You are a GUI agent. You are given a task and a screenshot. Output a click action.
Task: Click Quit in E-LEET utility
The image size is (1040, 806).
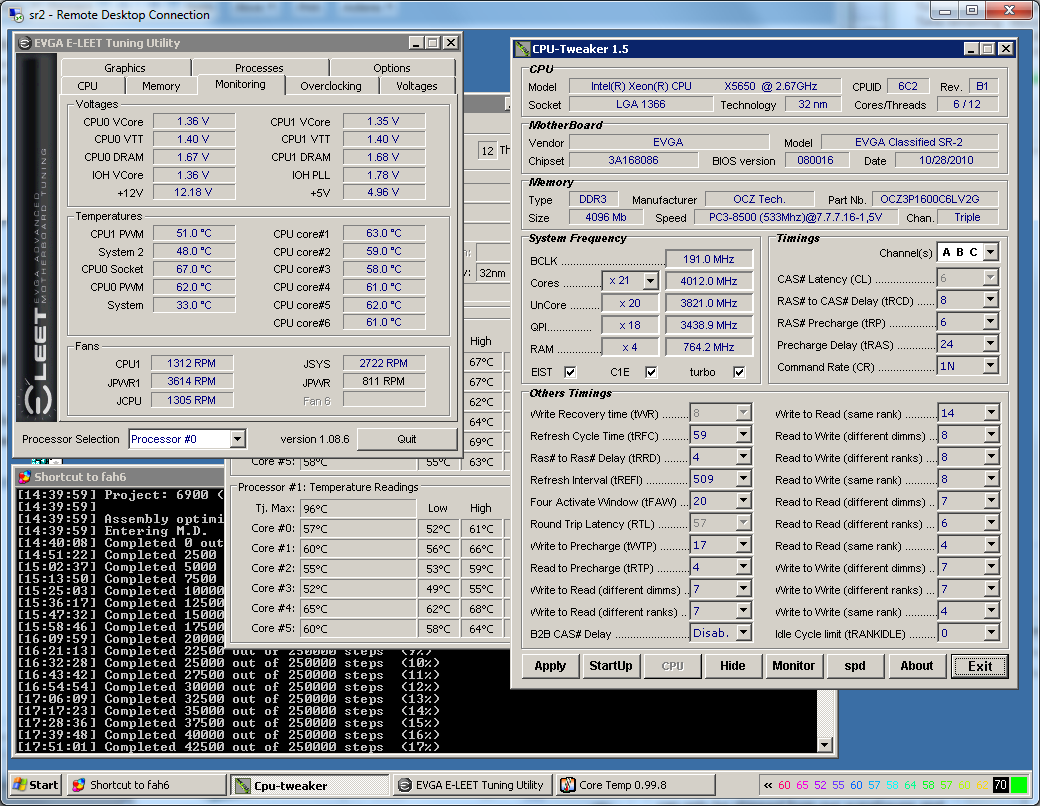click(x=407, y=439)
